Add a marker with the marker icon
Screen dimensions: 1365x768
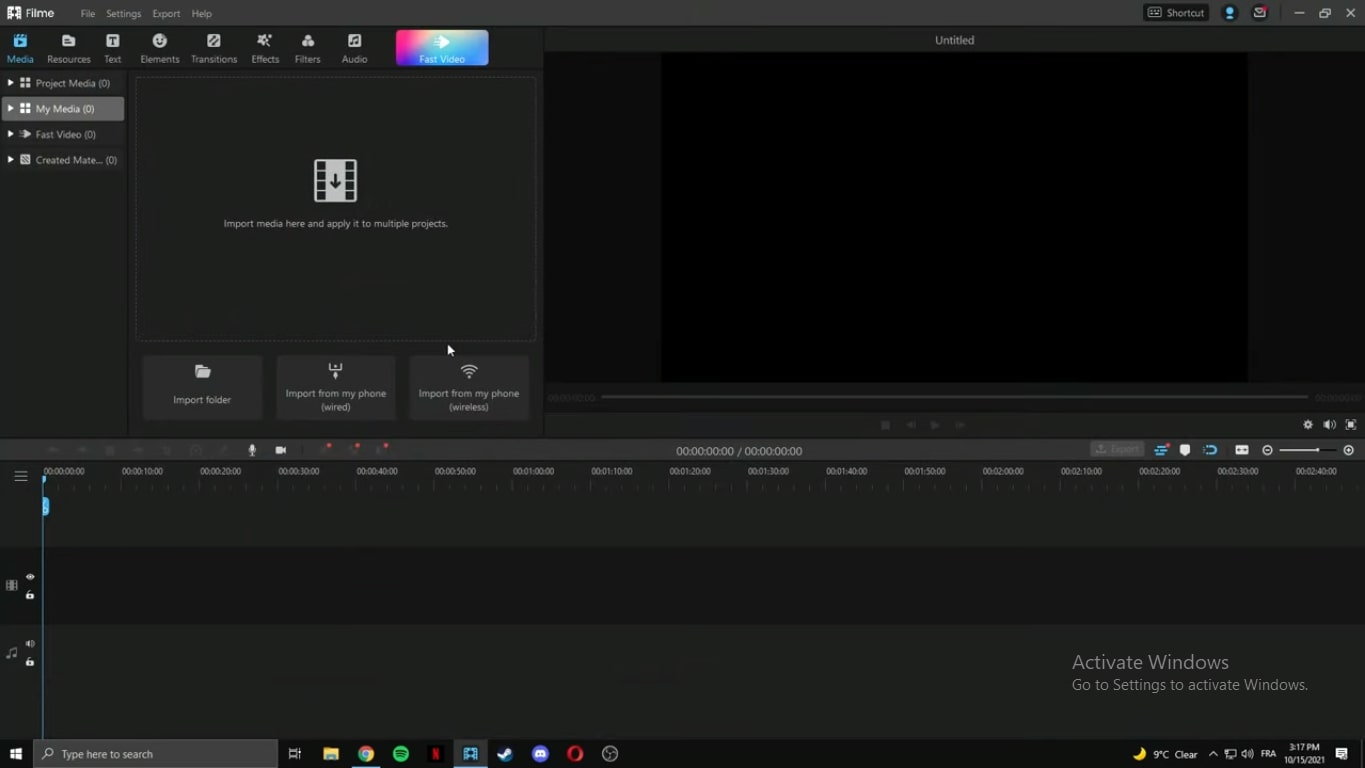(x=1185, y=451)
